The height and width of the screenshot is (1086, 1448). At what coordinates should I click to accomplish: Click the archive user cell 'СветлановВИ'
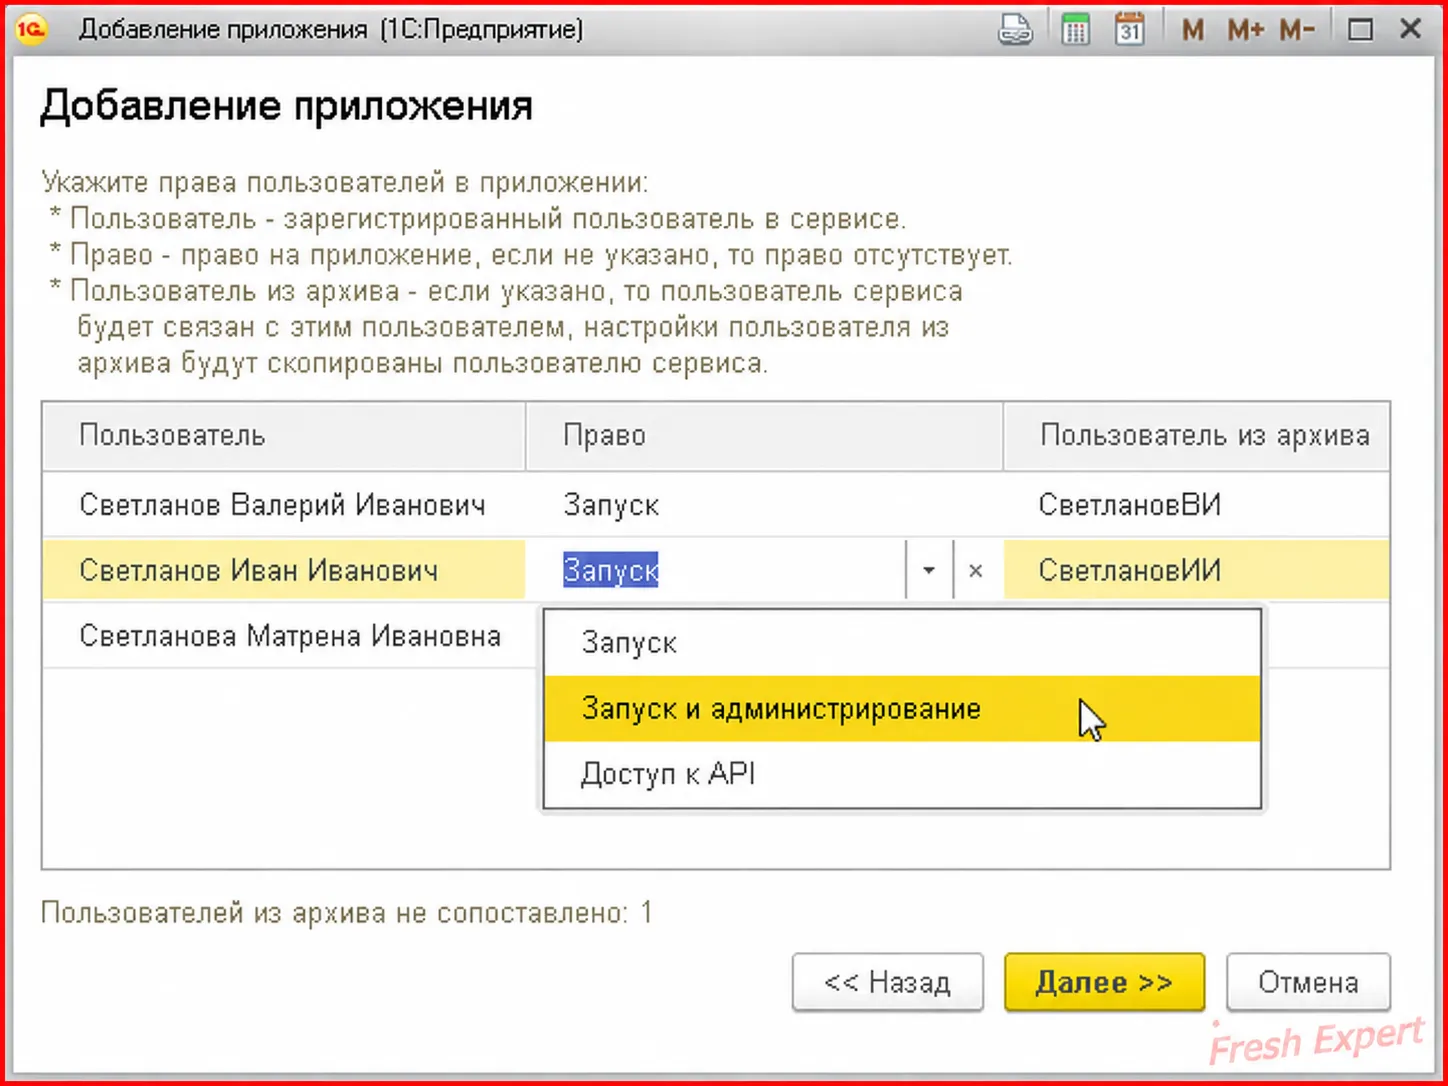pyautogui.click(x=1130, y=505)
